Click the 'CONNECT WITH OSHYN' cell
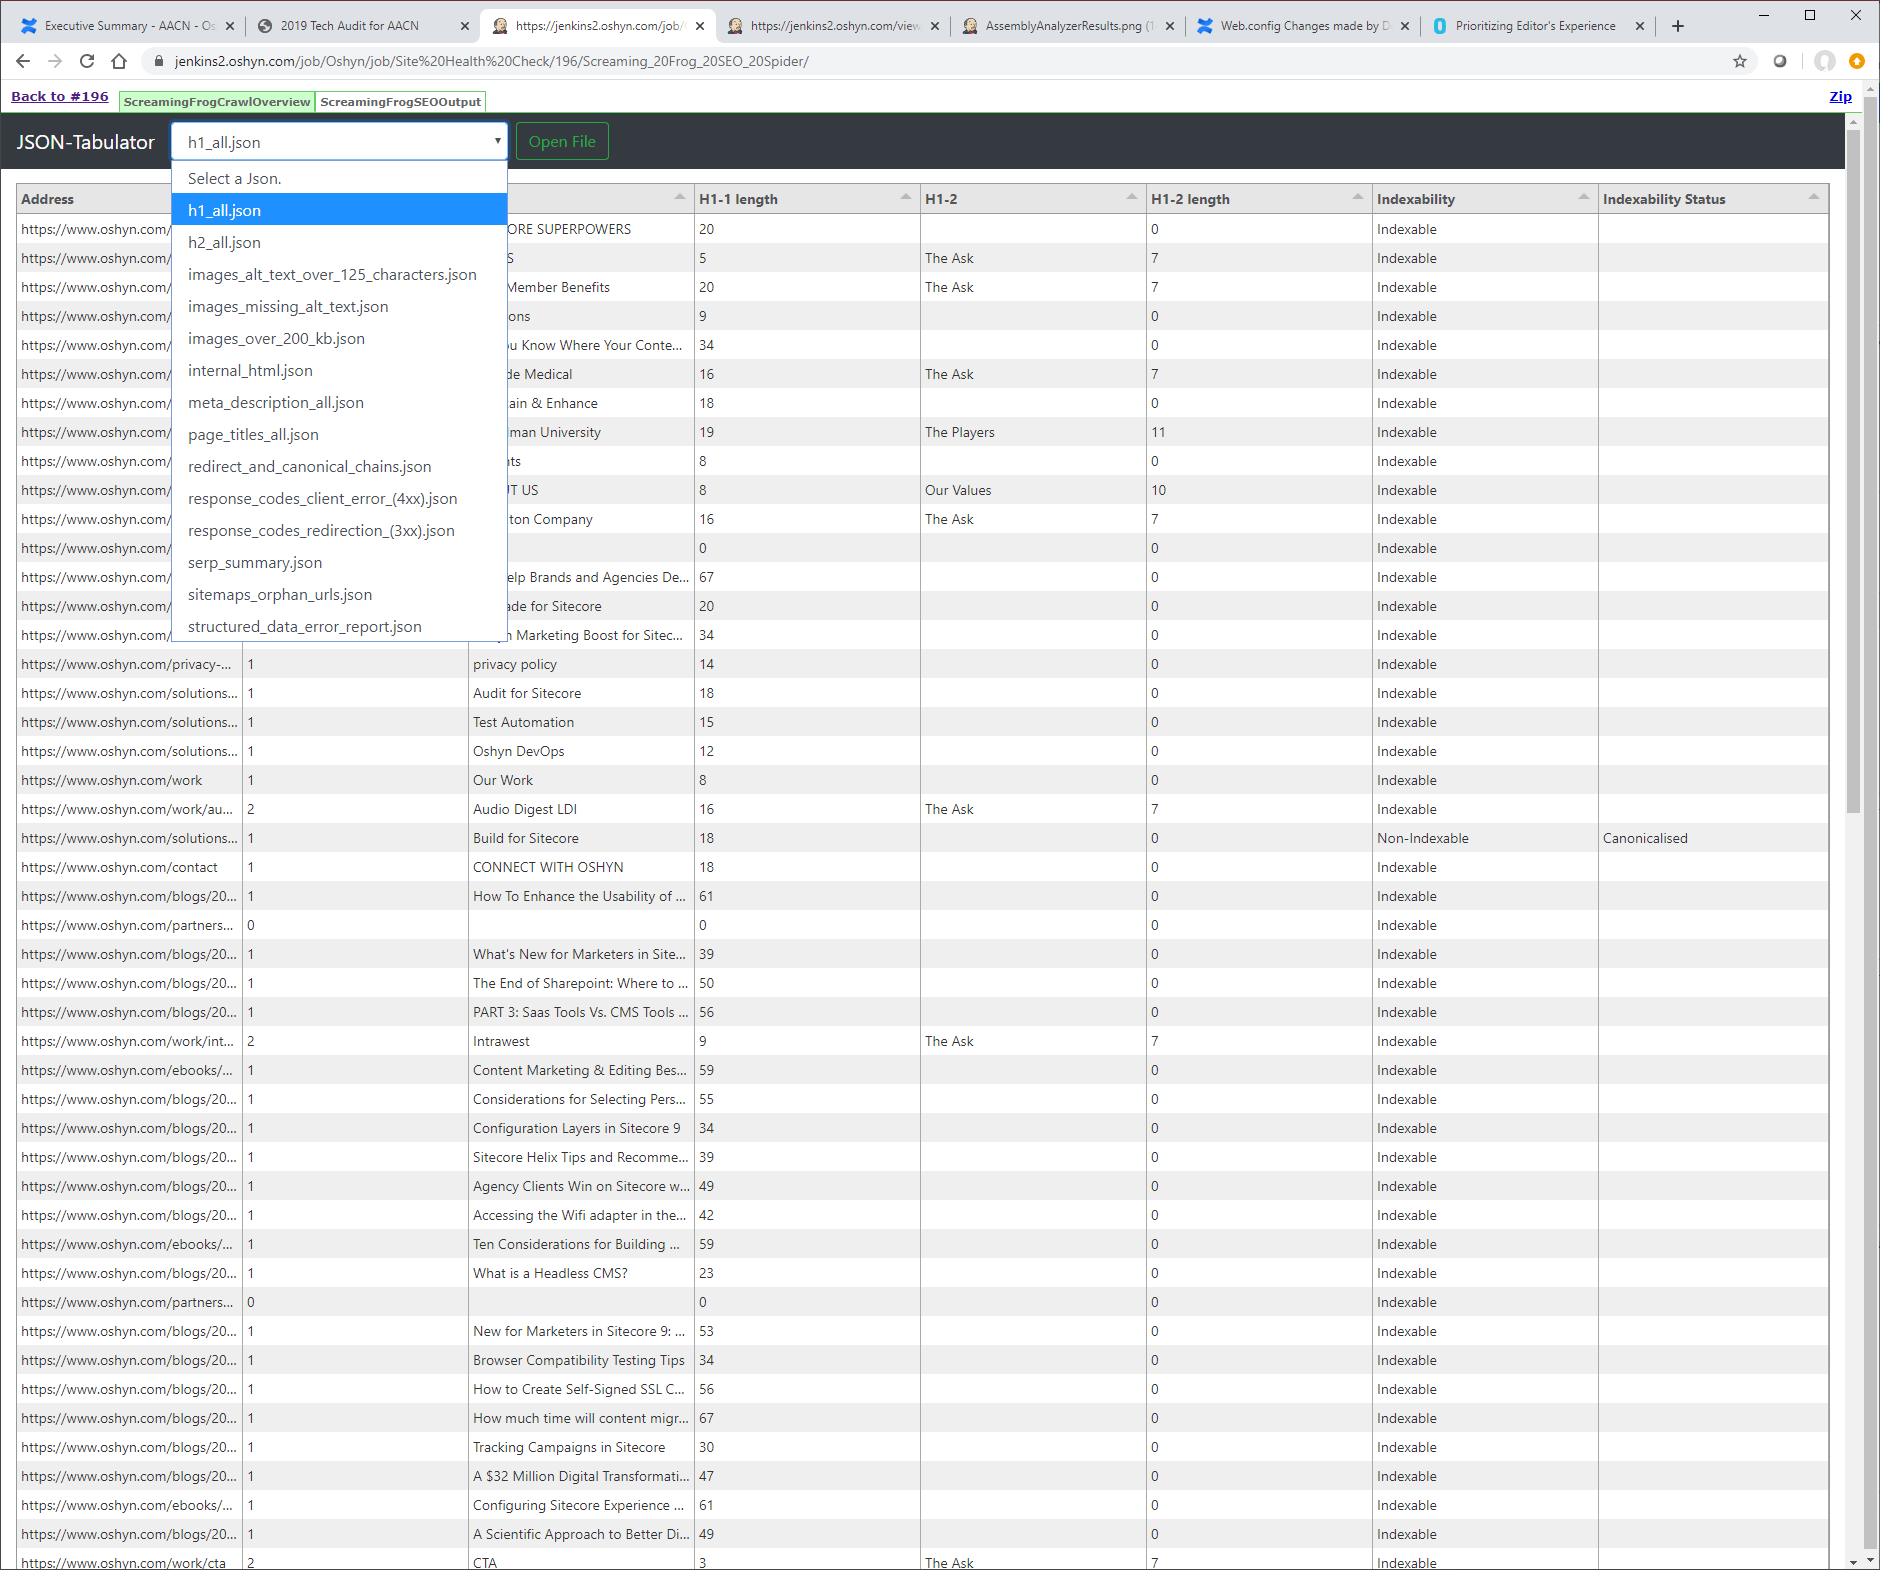 pyautogui.click(x=581, y=867)
